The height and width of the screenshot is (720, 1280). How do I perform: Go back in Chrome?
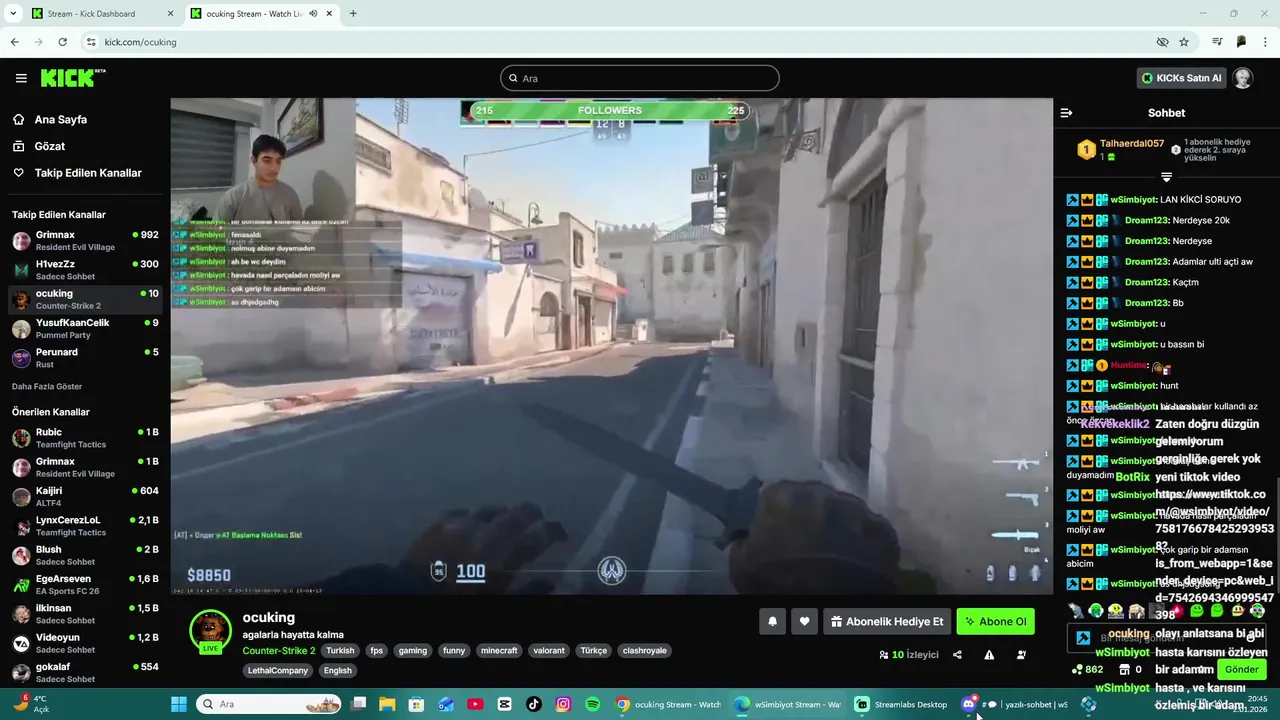15,42
